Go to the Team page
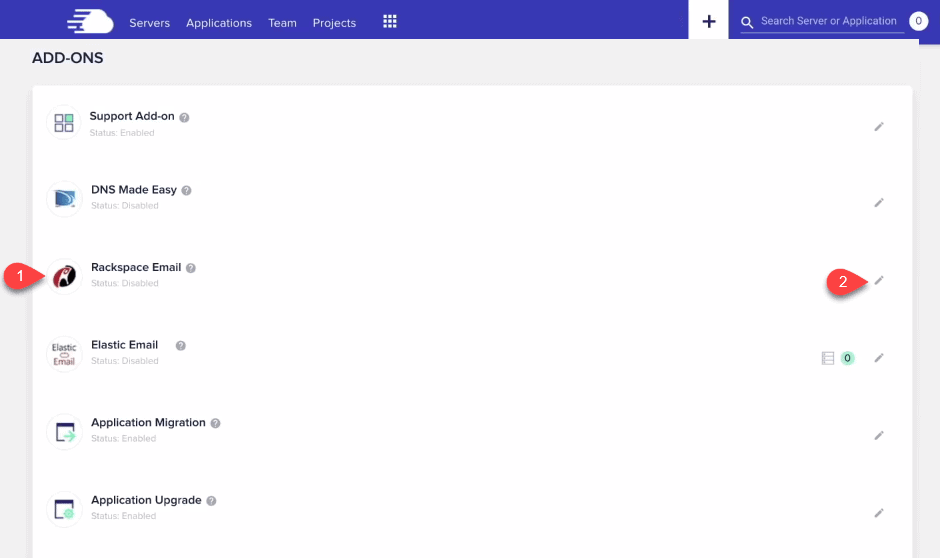Screen dimensions: 940x558 (x=282, y=23)
